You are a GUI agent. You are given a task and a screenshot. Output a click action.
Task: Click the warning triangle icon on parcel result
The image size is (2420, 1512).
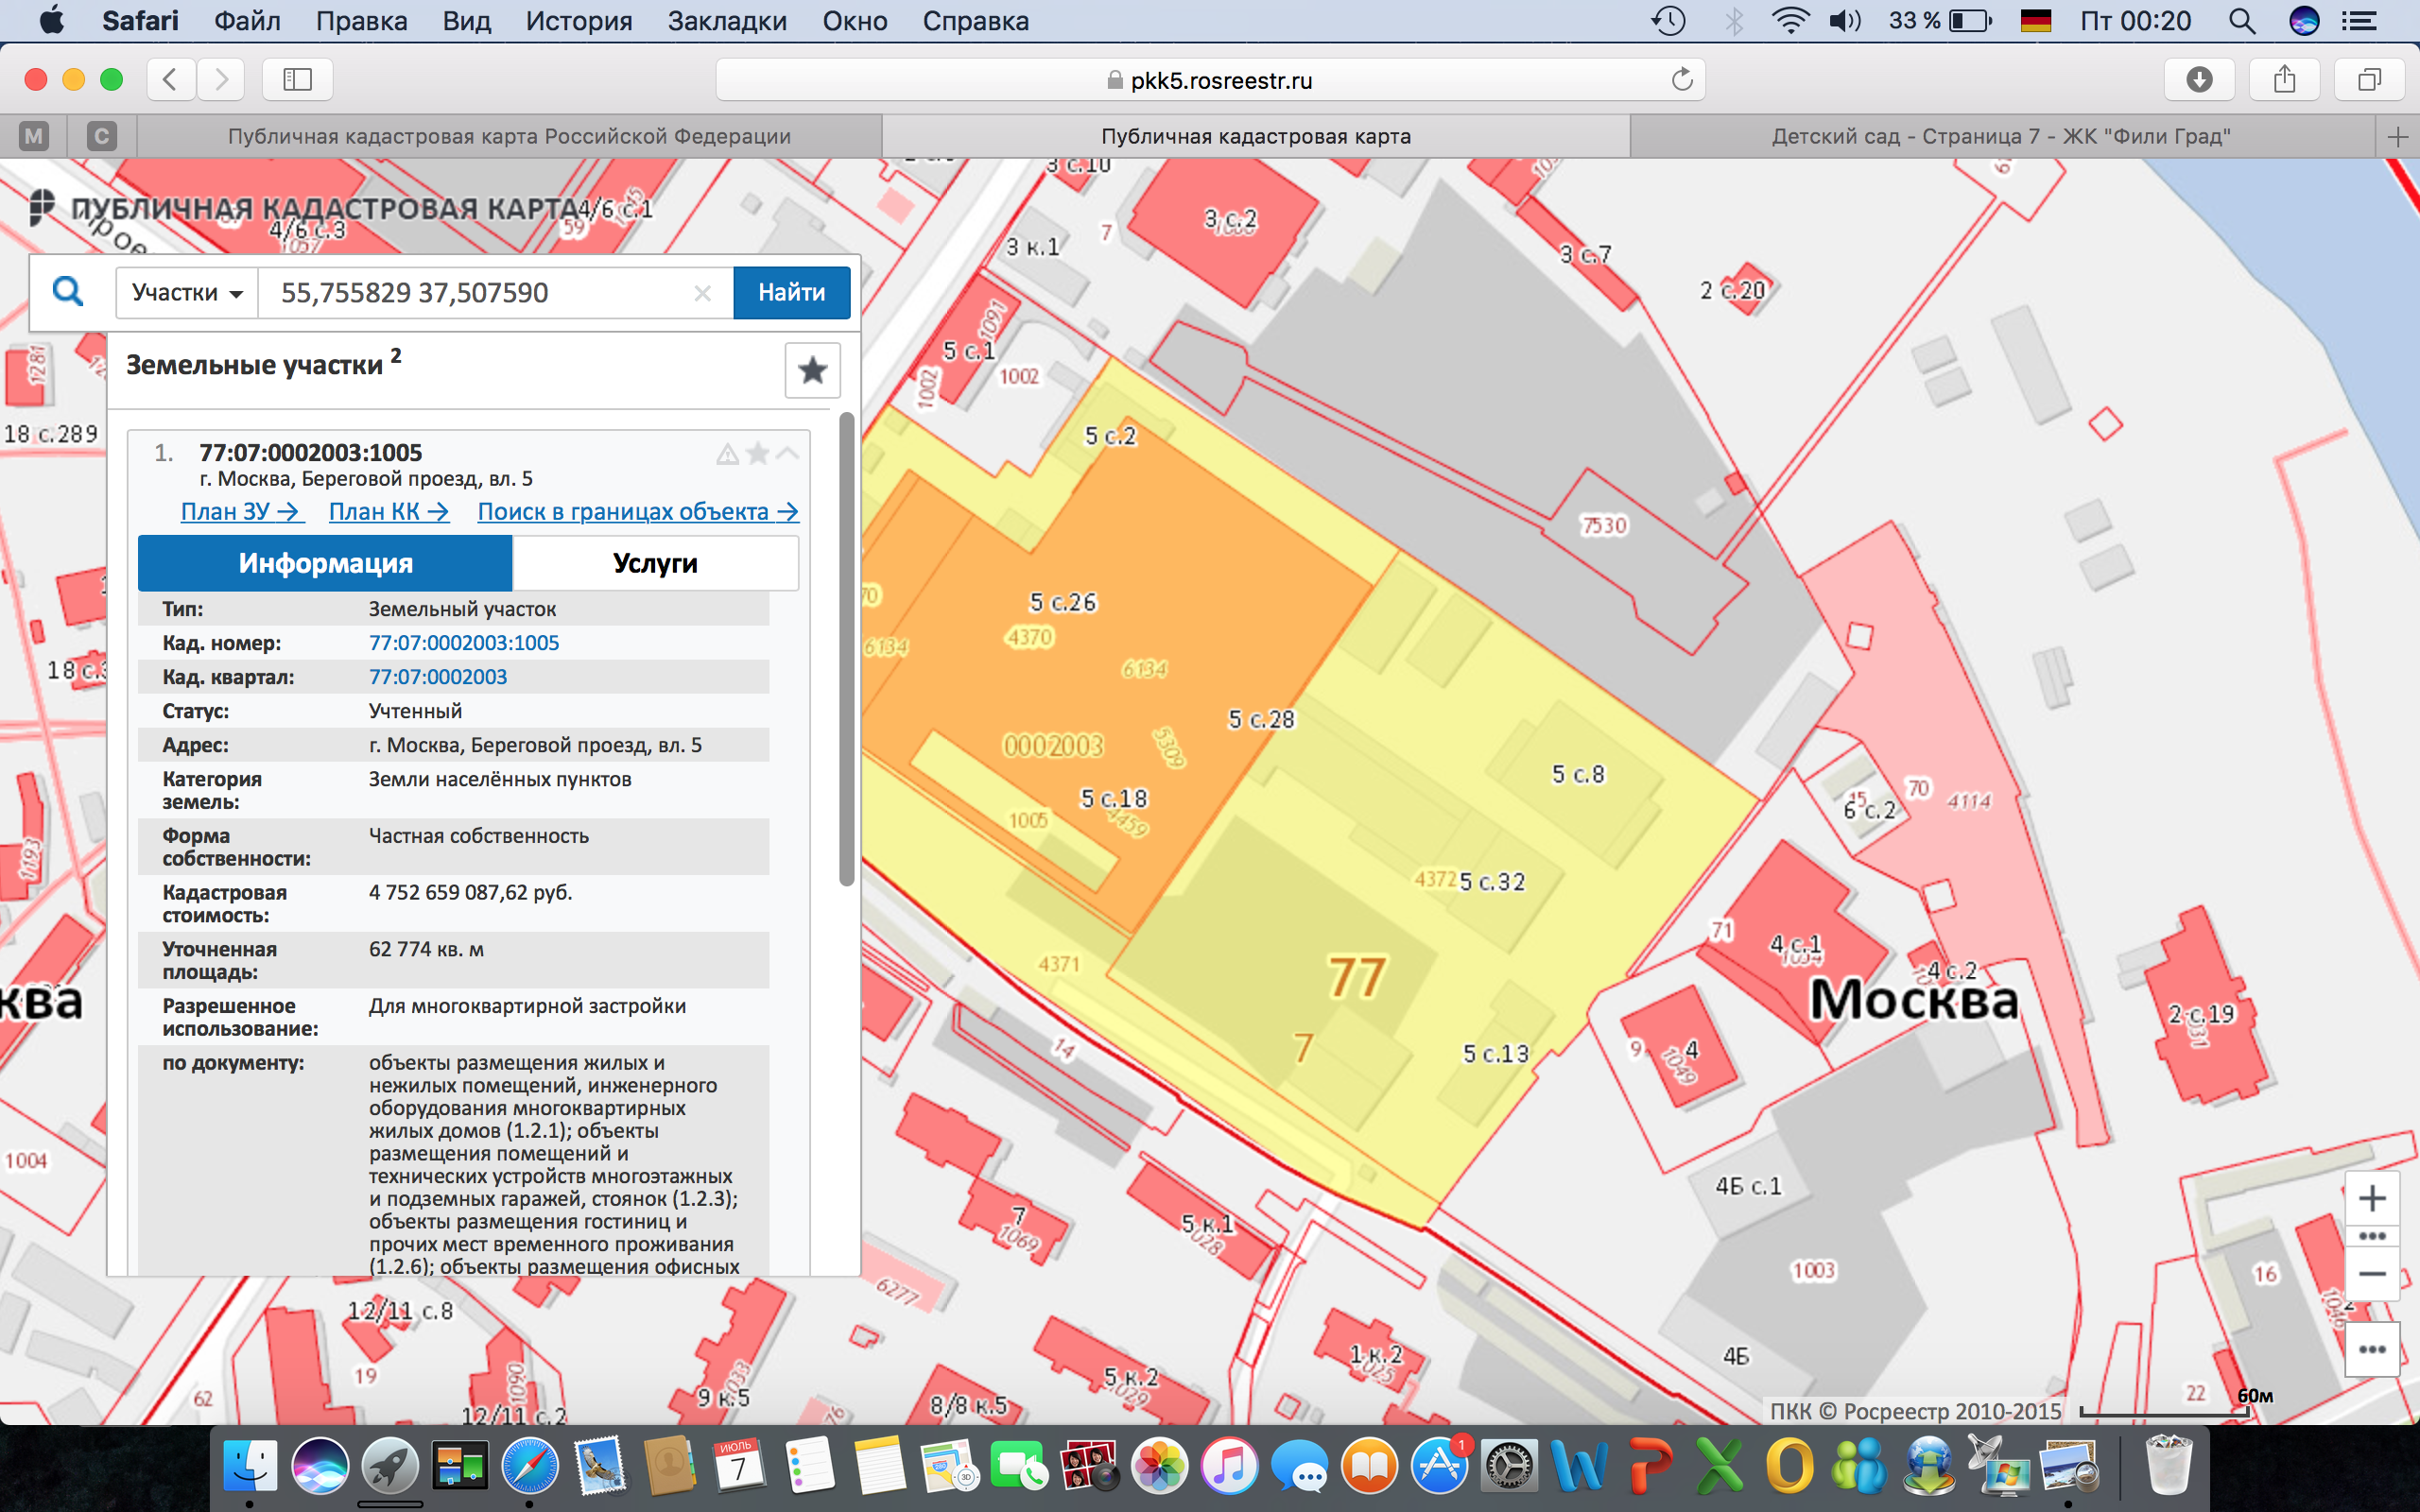tap(728, 455)
